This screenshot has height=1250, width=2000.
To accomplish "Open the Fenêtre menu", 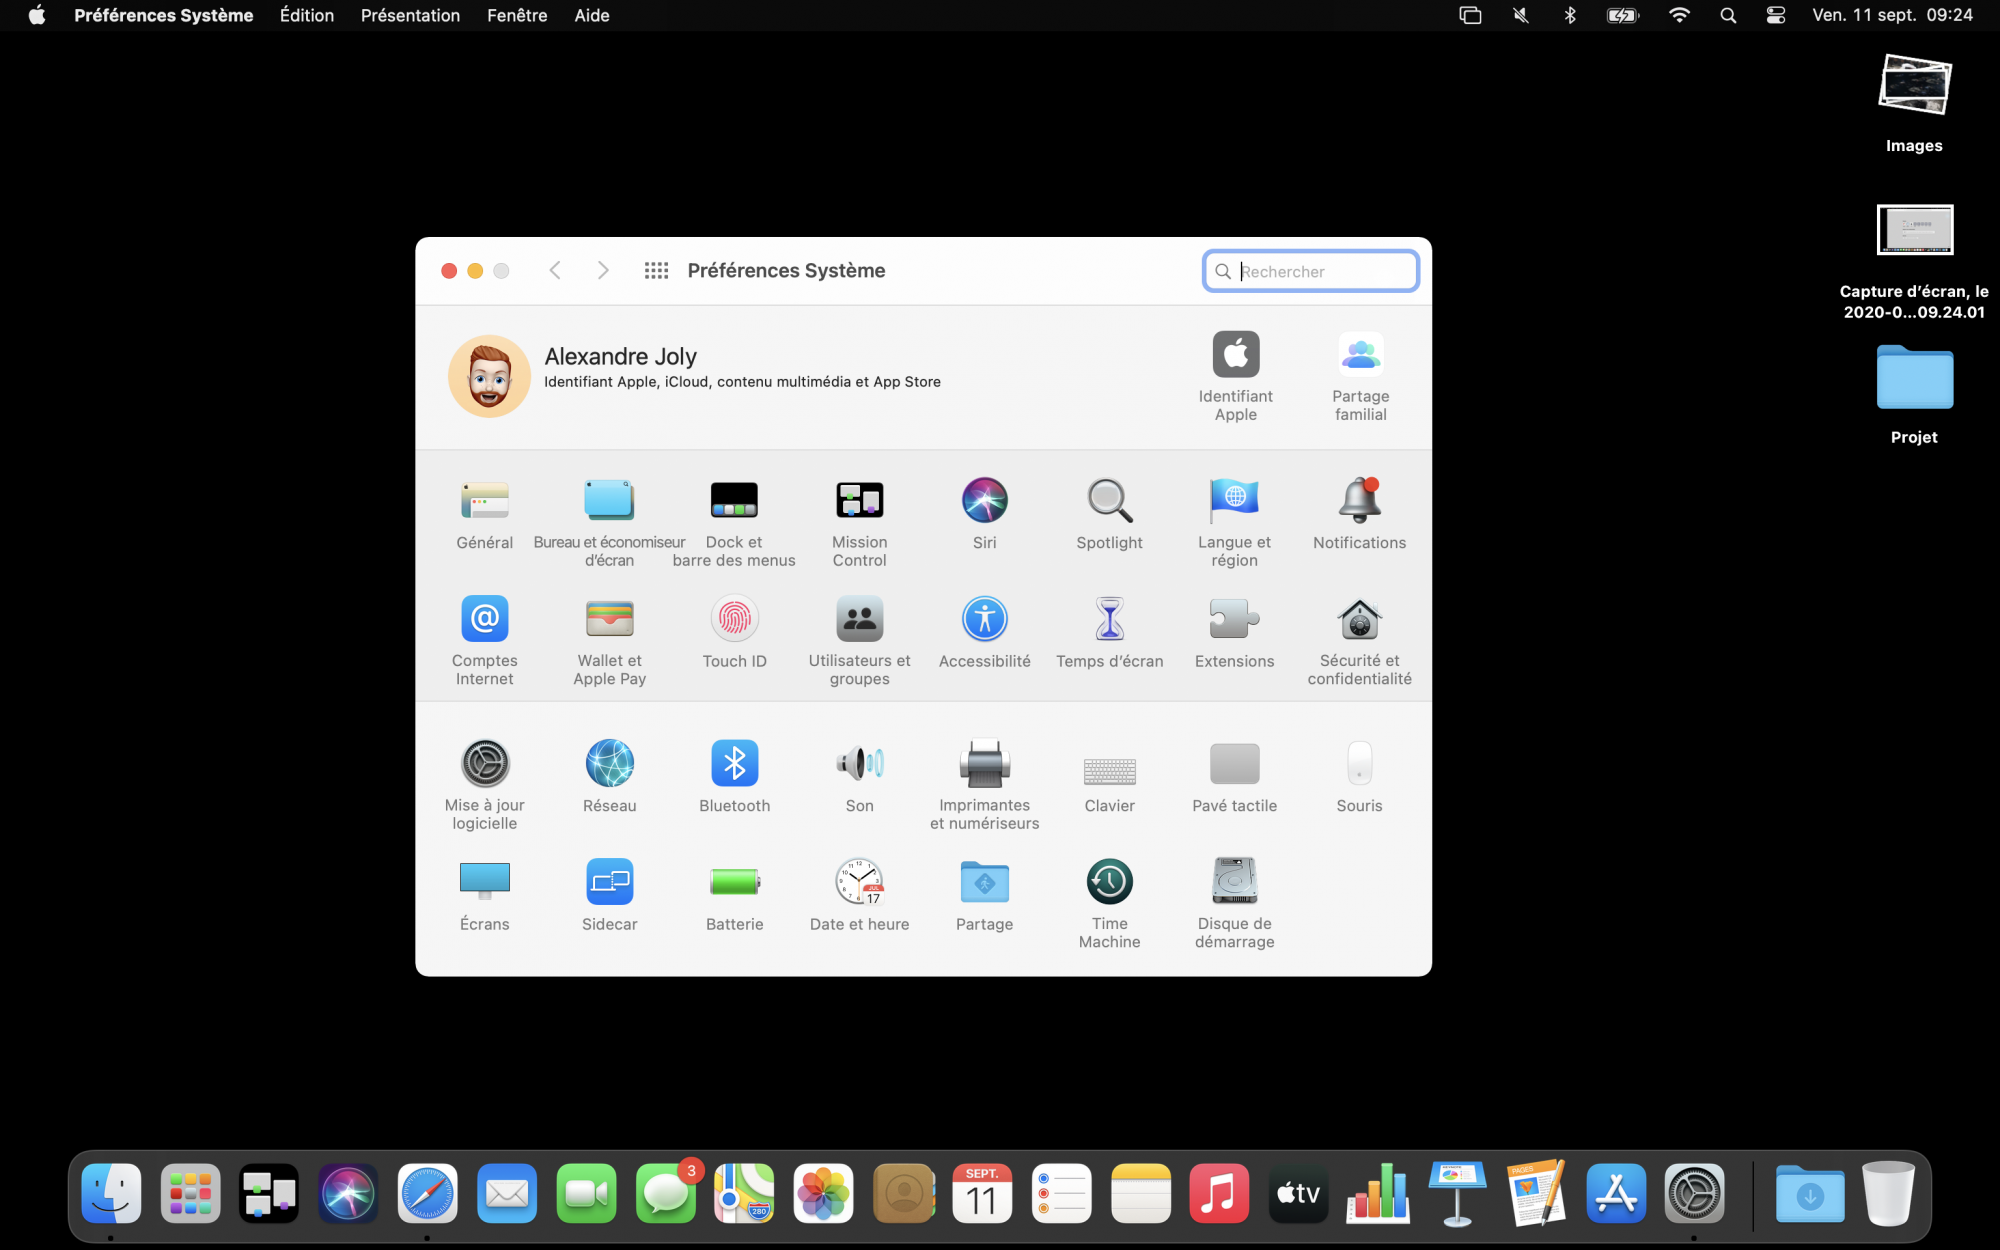I will click(x=517, y=15).
